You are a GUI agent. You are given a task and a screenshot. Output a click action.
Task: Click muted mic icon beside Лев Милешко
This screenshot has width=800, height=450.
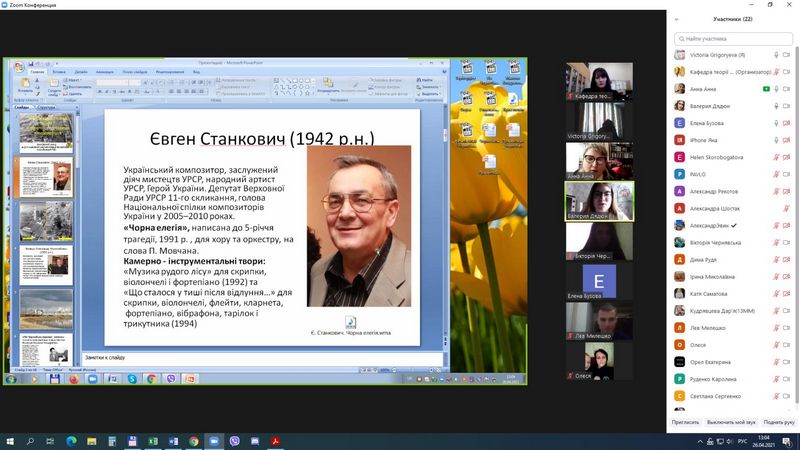tap(777, 328)
